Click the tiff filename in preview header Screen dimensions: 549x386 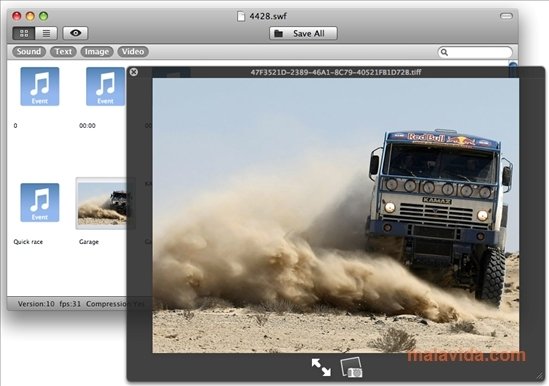336,73
